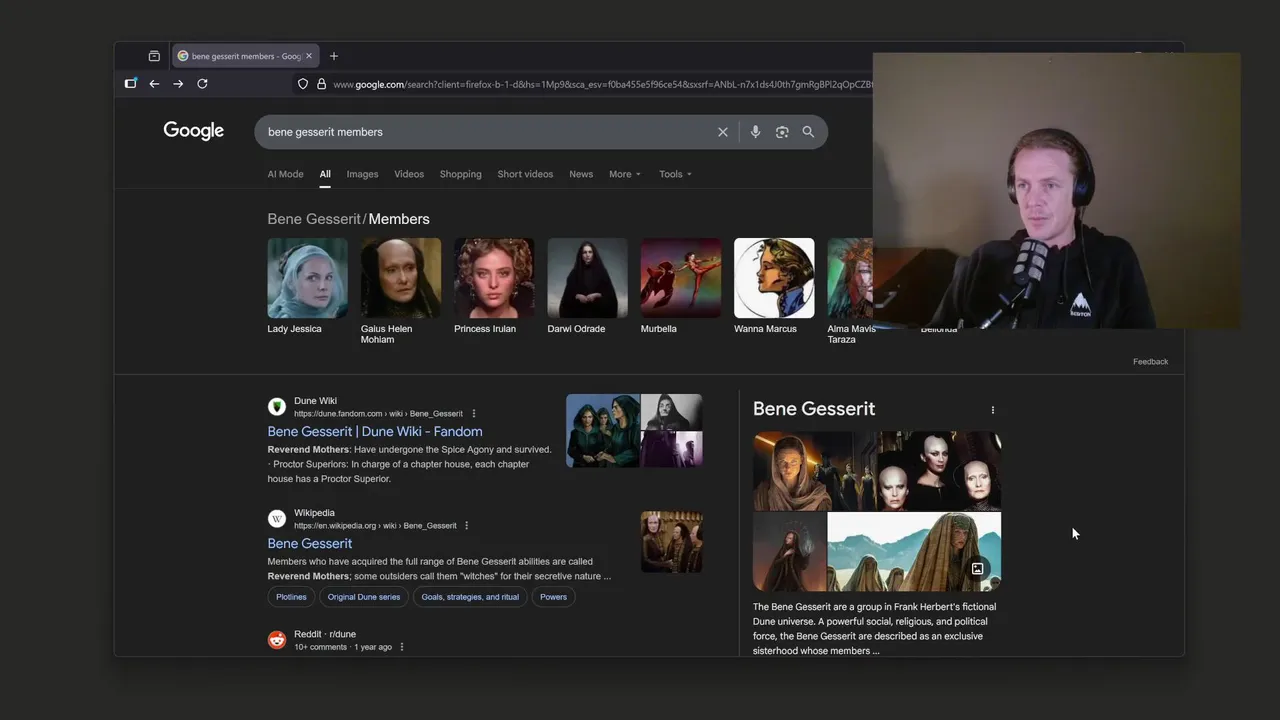Open Dune Wiki result thumbnail image

point(634,431)
